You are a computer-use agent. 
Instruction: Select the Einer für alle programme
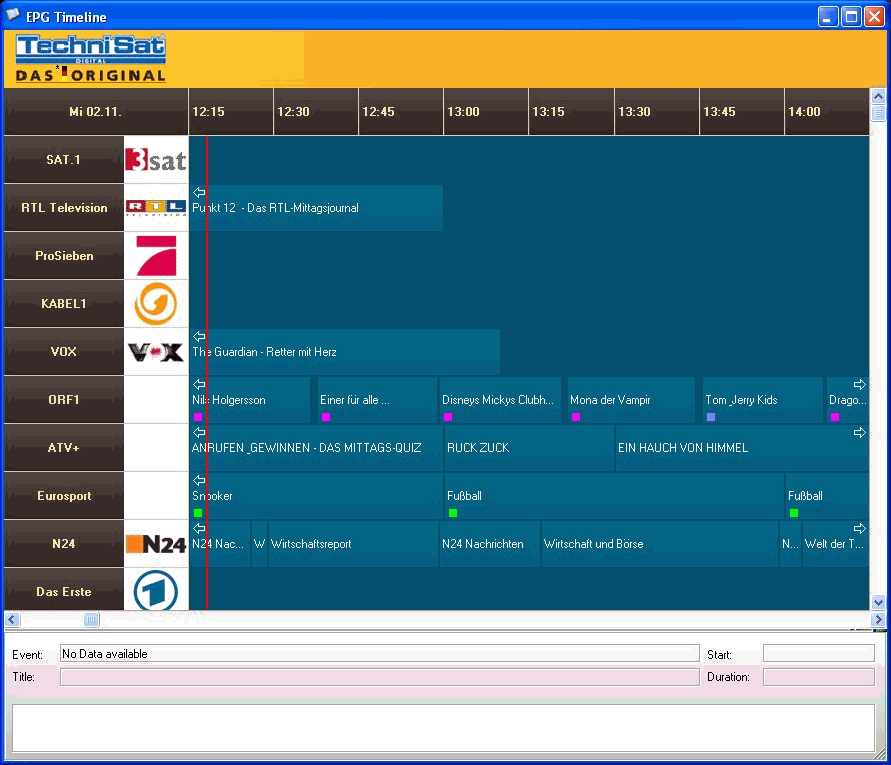pos(377,400)
